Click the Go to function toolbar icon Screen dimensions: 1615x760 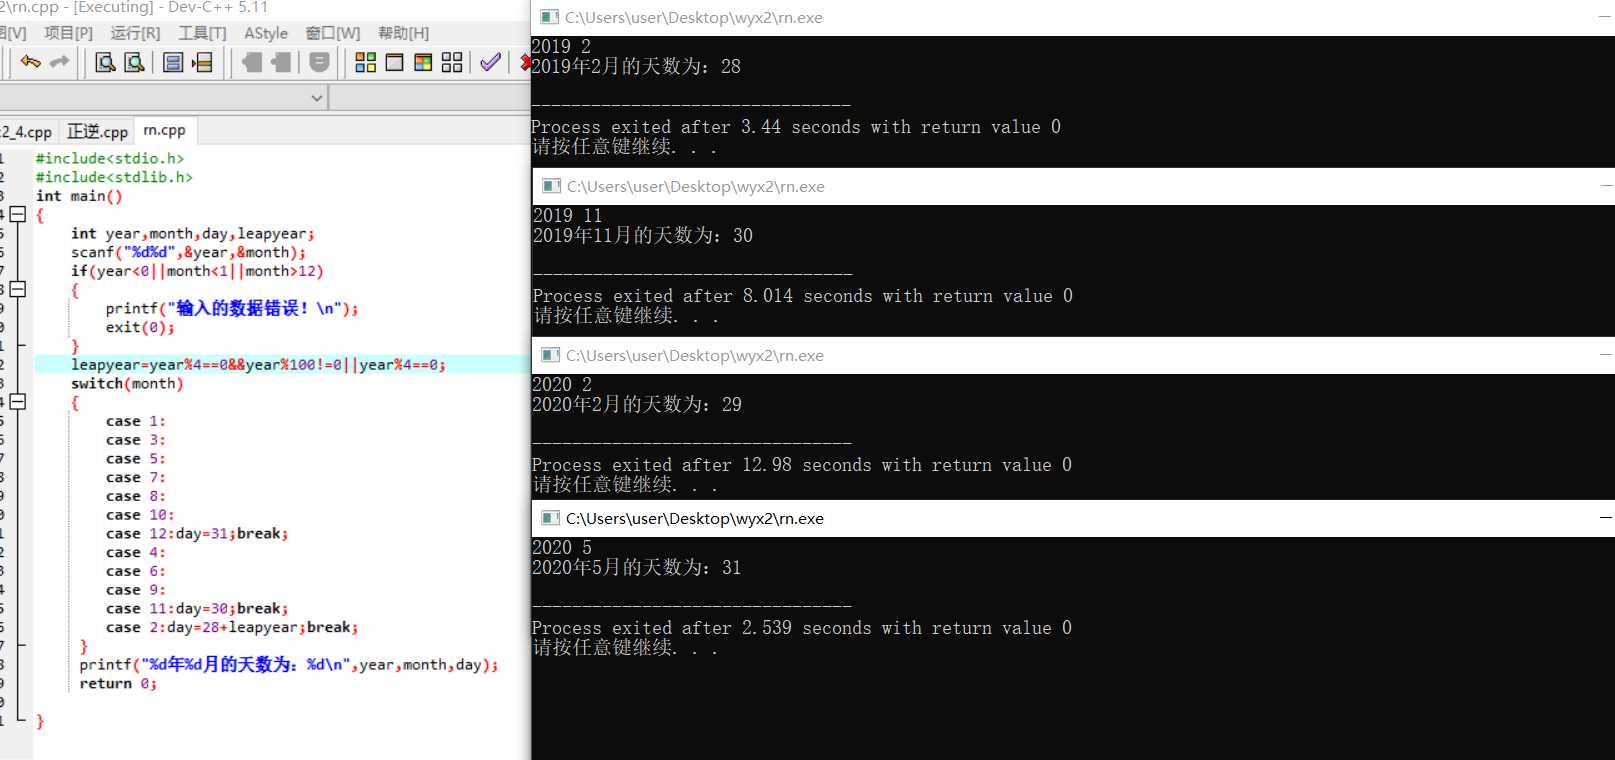(173, 62)
